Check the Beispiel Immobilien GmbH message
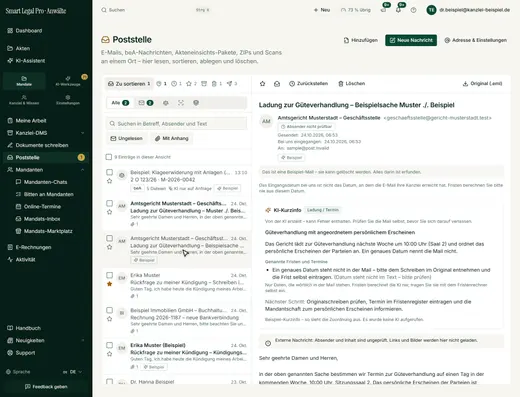Screen dimensions: 520x397 coord(109,310)
